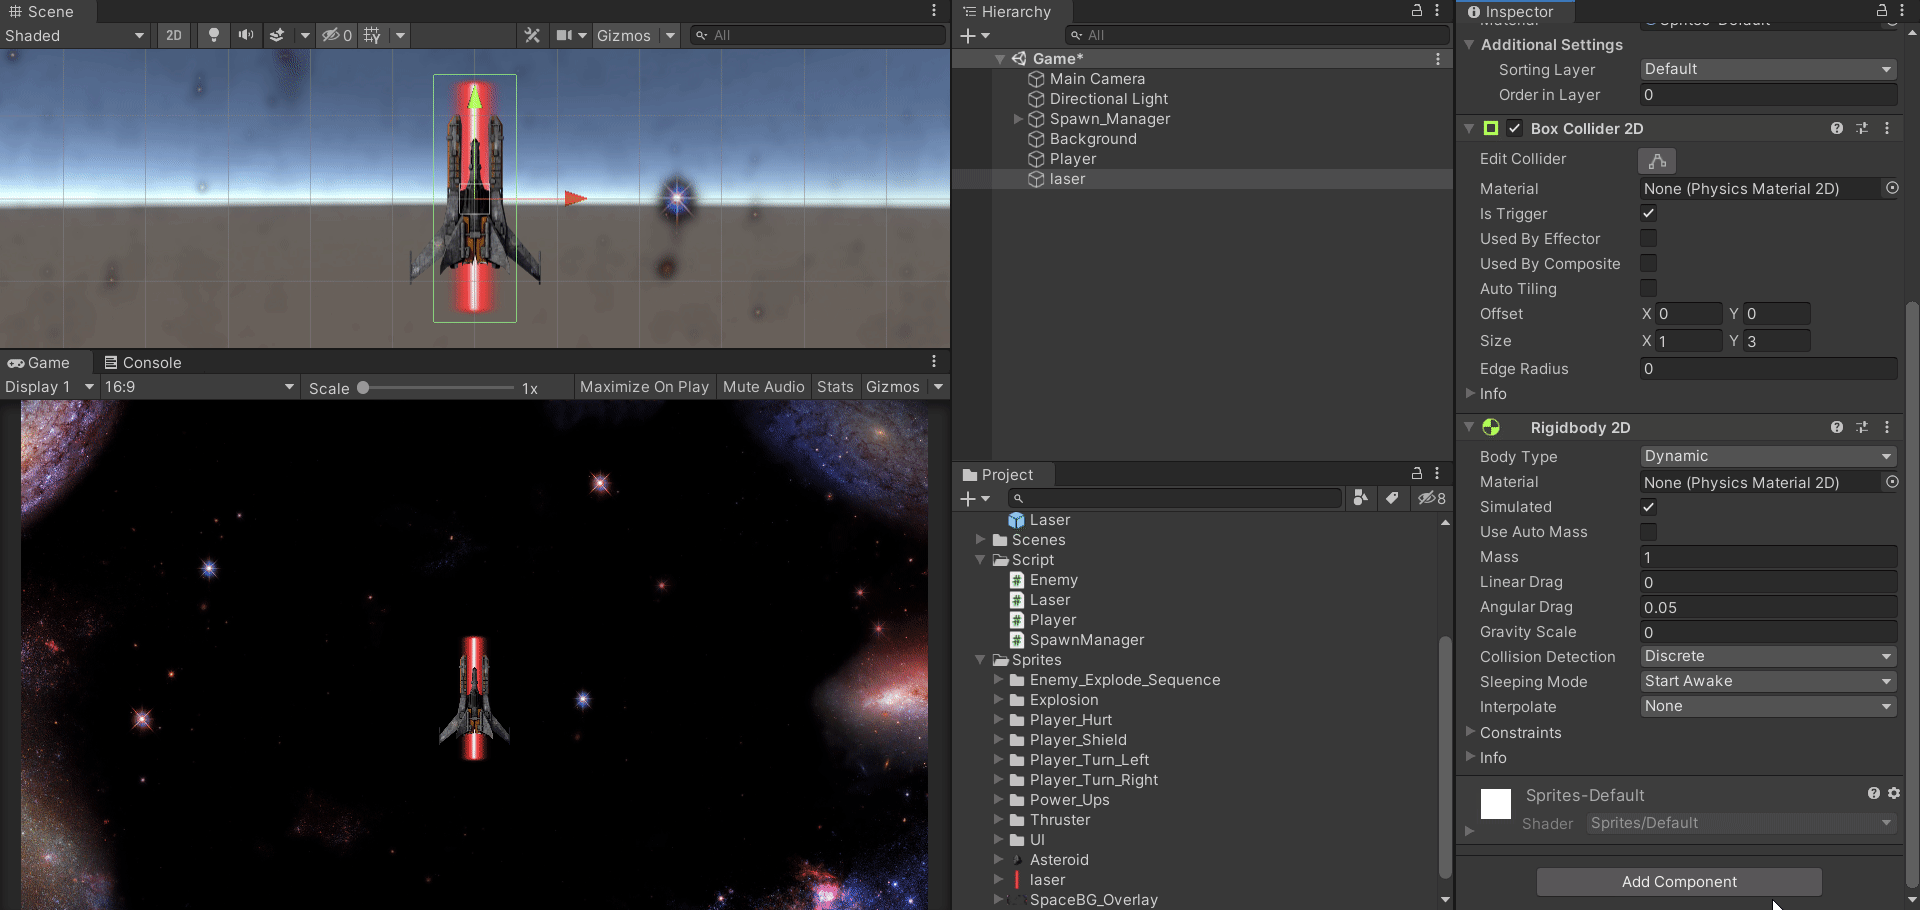Image resolution: width=1920 pixels, height=910 pixels.
Task: Select Main Camera in the Hierarchy
Action: click(x=1097, y=79)
